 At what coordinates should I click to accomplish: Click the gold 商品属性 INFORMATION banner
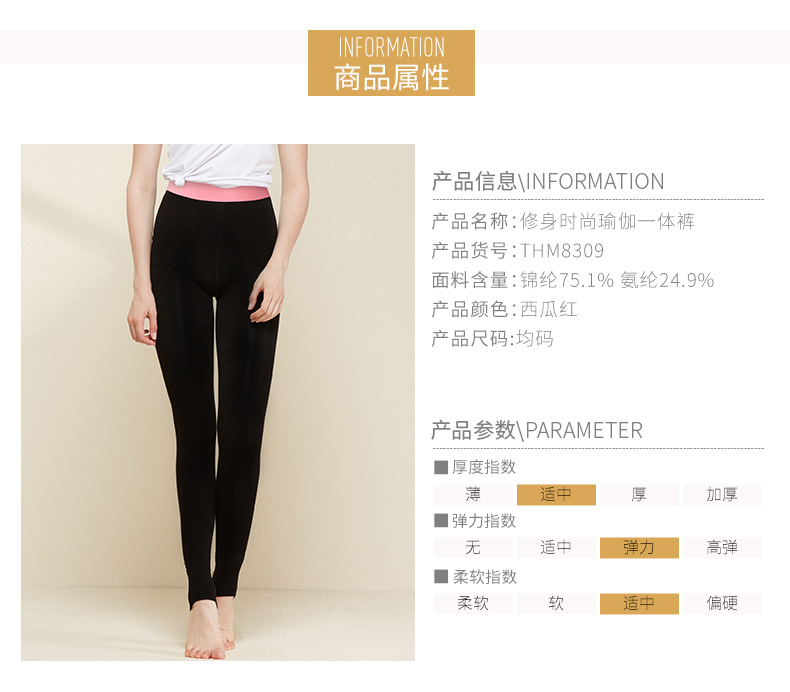[391, 63]
